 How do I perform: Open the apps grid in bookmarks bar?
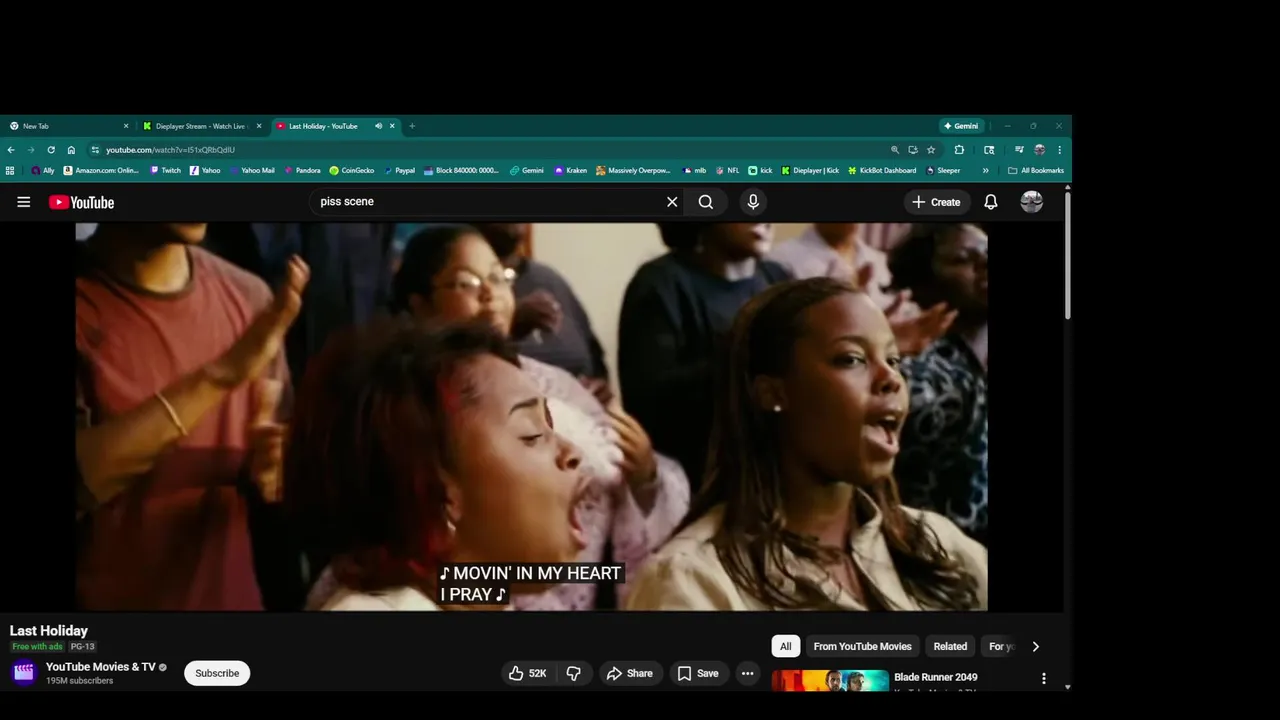[10, 171]
